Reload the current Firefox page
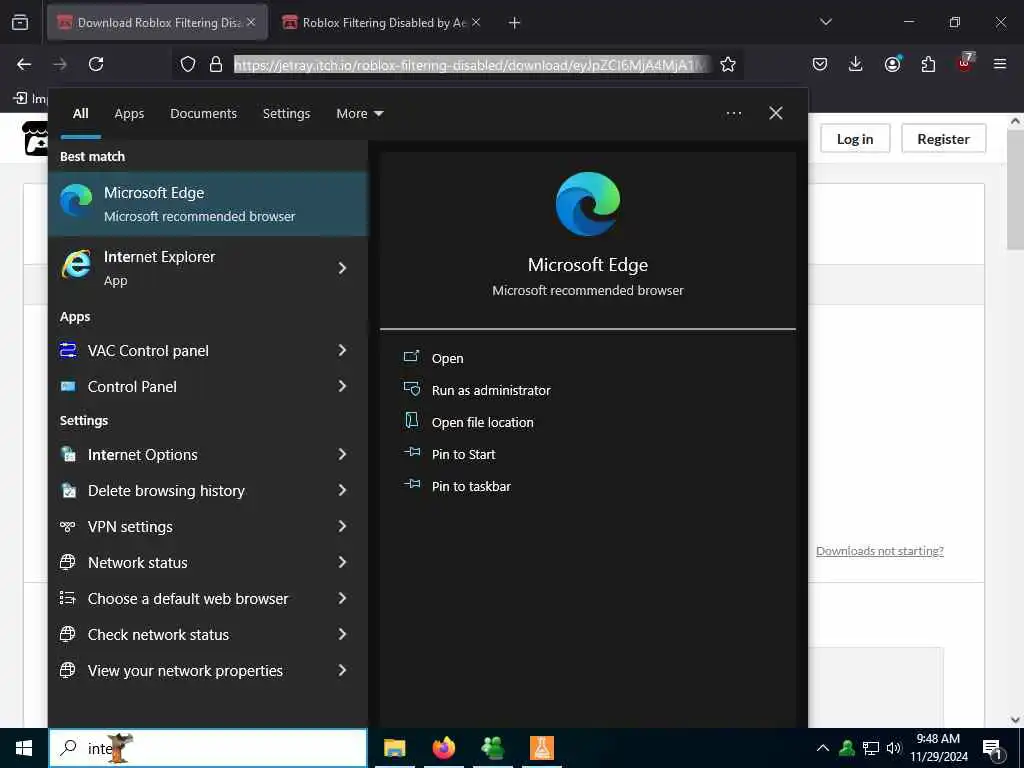 coord(96,64)
